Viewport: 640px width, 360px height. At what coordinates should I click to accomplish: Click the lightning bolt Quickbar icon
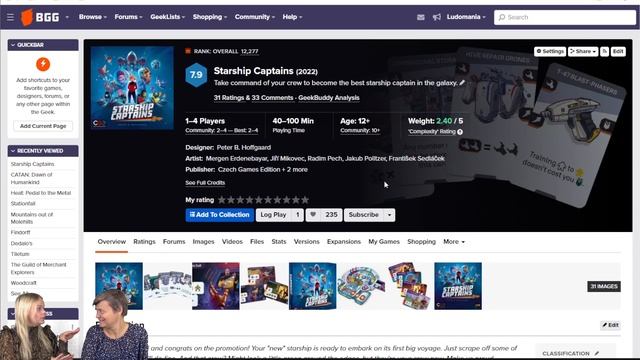pos(43,64)
